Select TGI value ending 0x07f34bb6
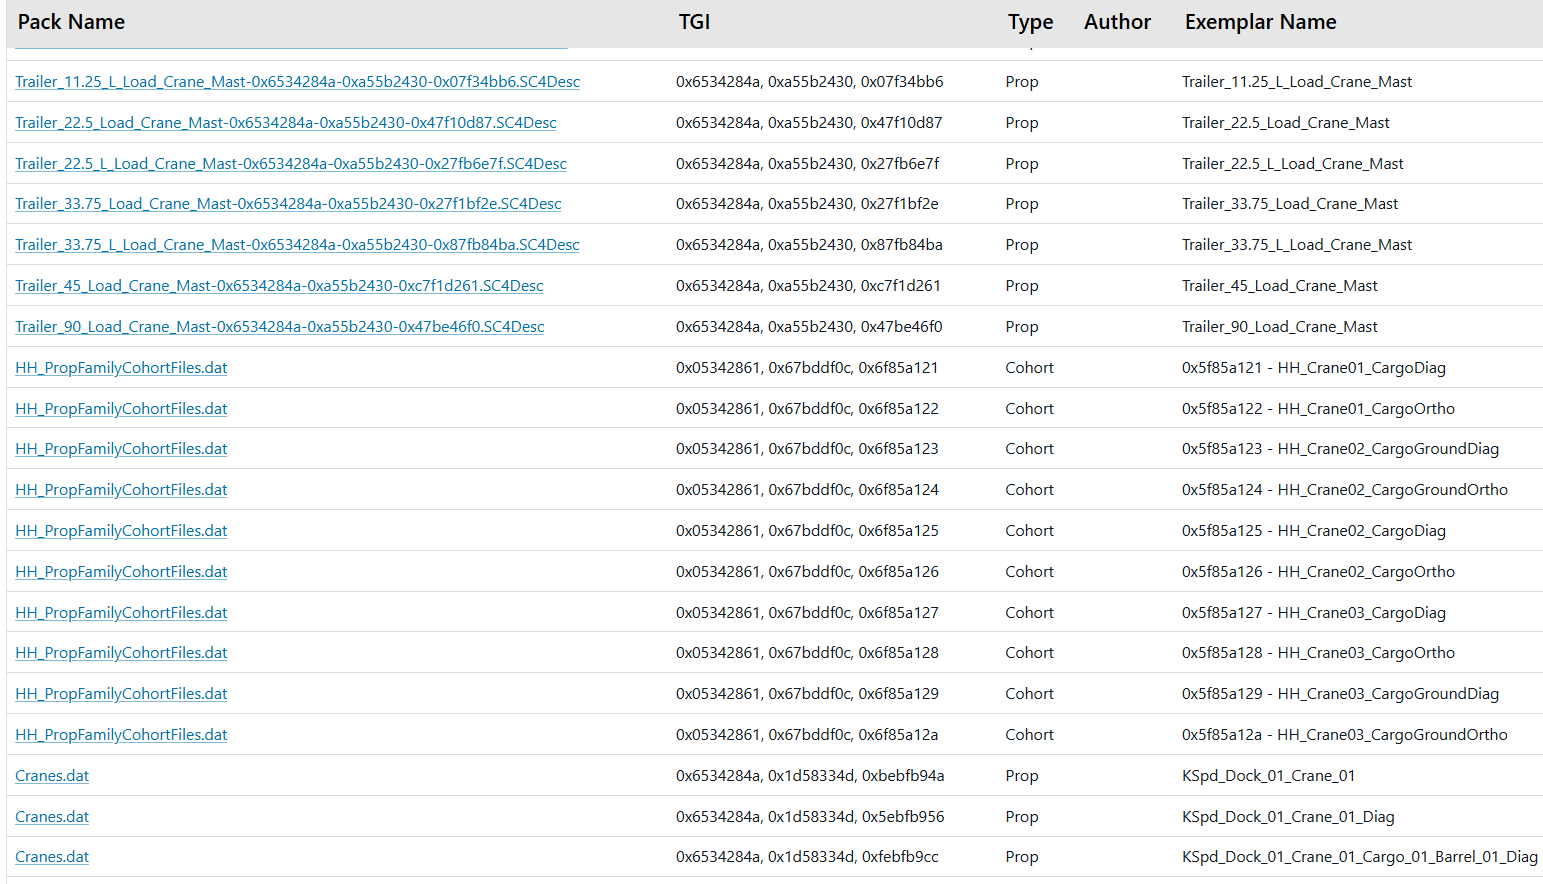1543x884 pixels. 809,82
